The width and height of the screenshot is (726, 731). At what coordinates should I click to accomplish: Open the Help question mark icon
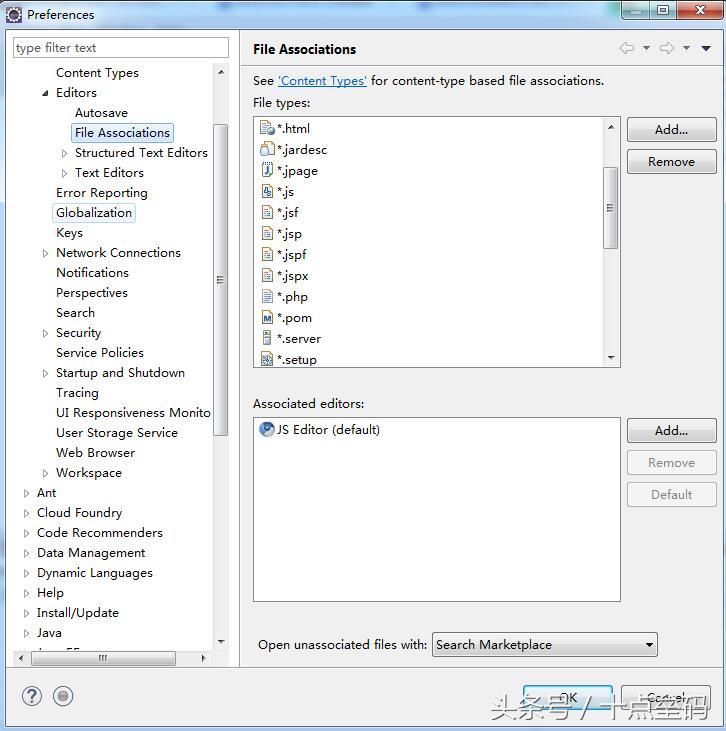[32, 696]
